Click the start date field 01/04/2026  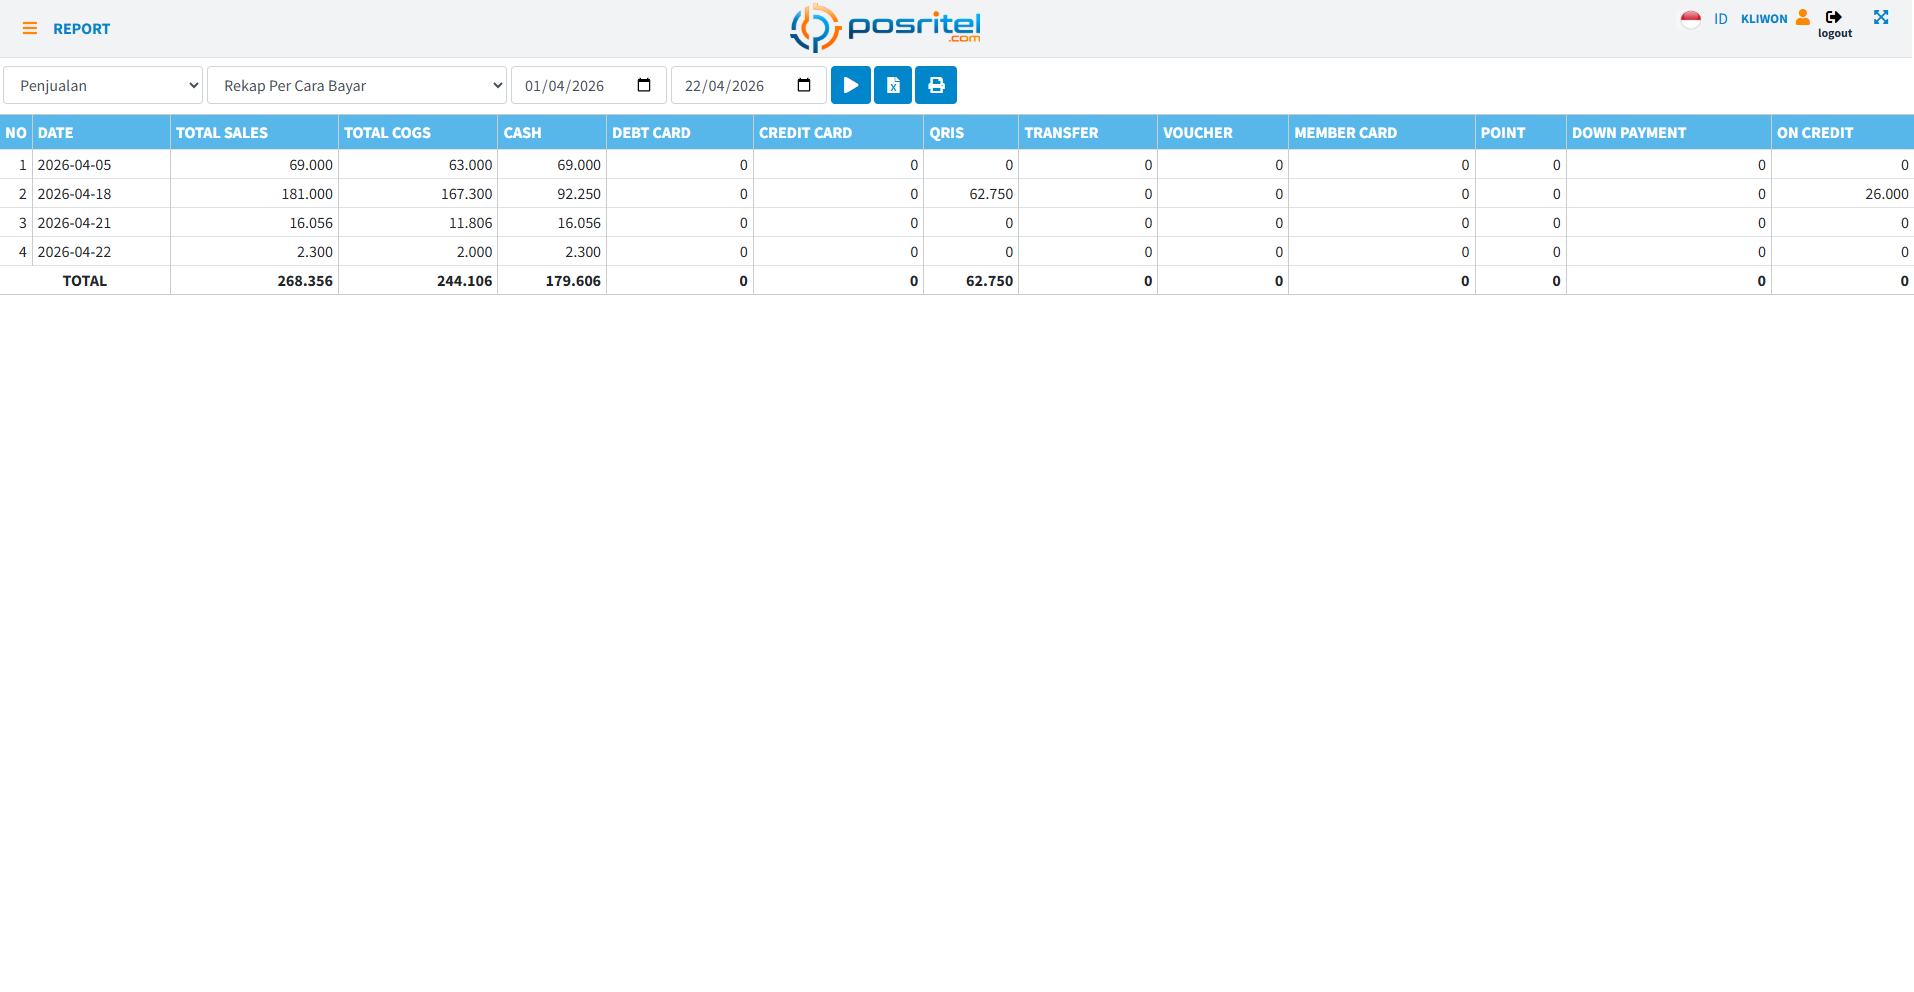589,85
